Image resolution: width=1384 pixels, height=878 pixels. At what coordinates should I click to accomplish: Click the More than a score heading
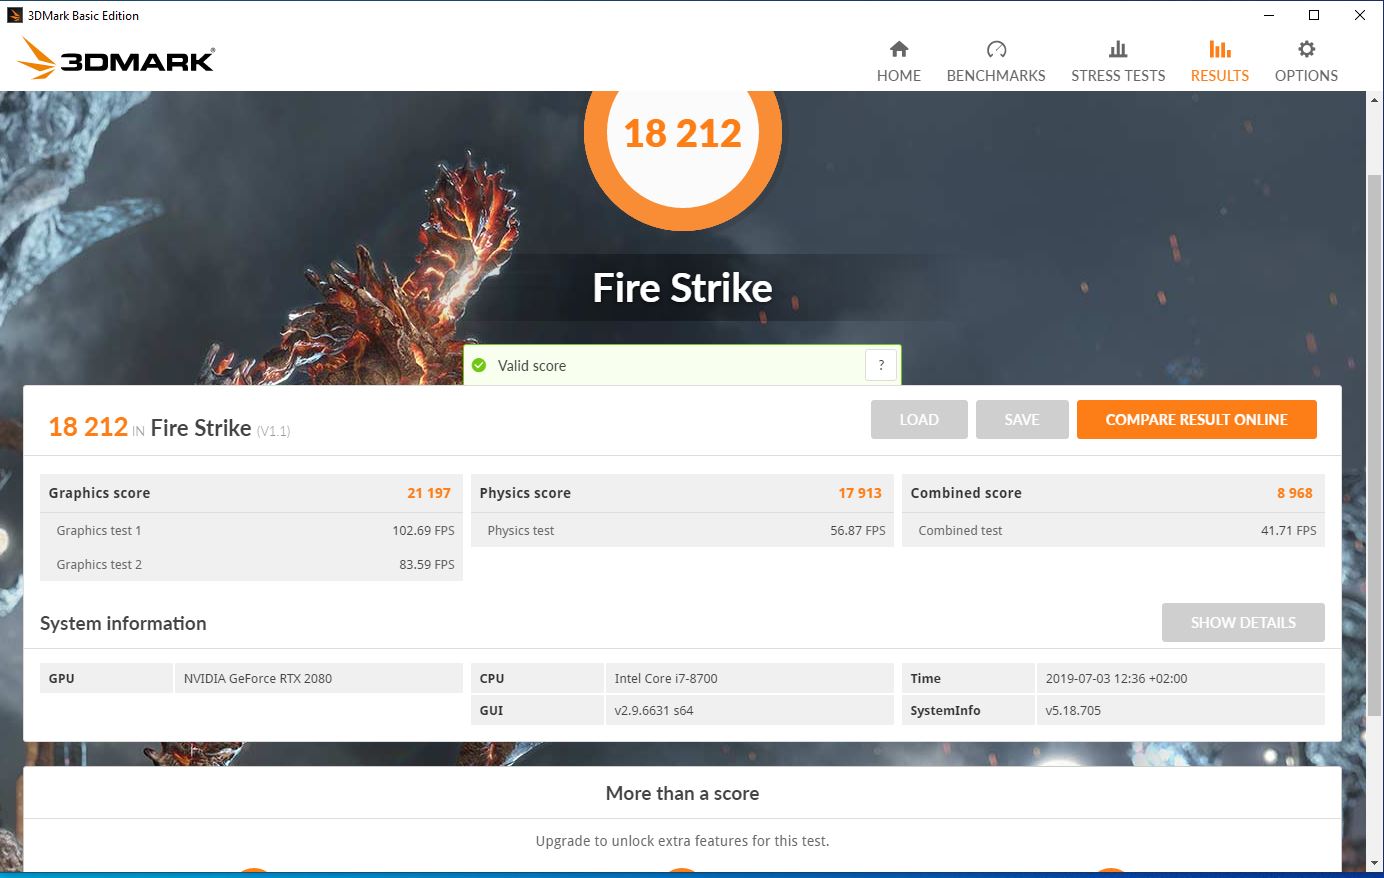click(x=682, y=793)
